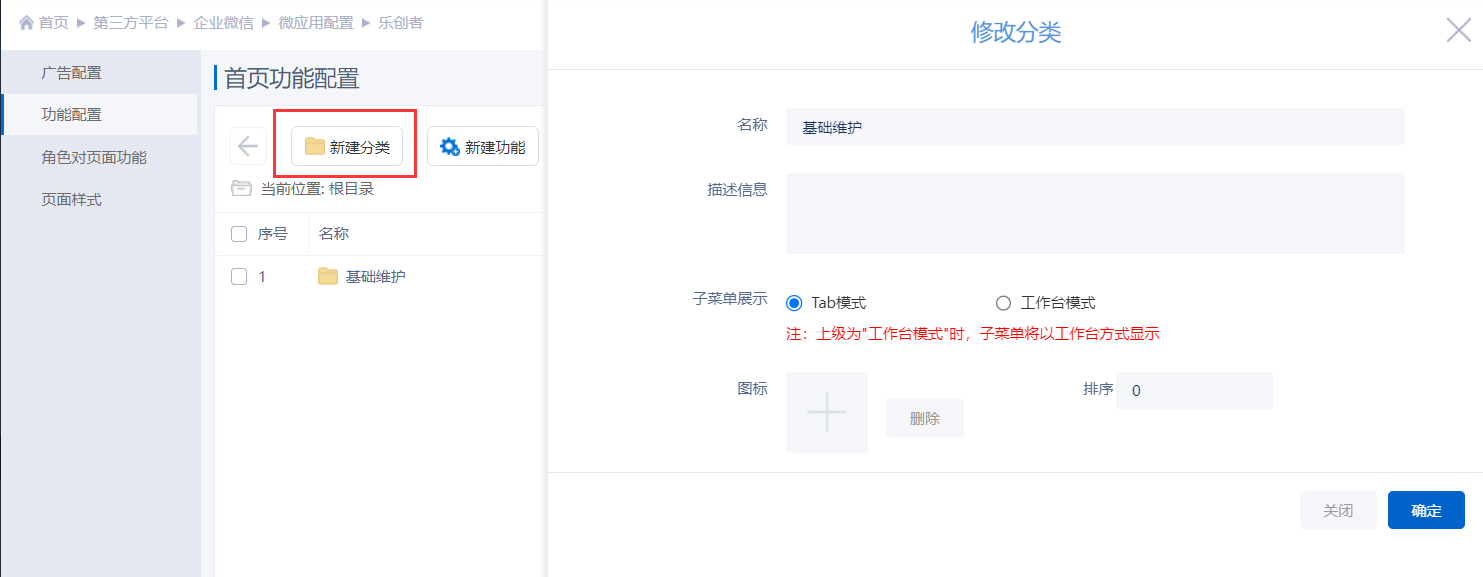
Task: Click the plus icon to upload image
Action: click(x=826, y=412)
